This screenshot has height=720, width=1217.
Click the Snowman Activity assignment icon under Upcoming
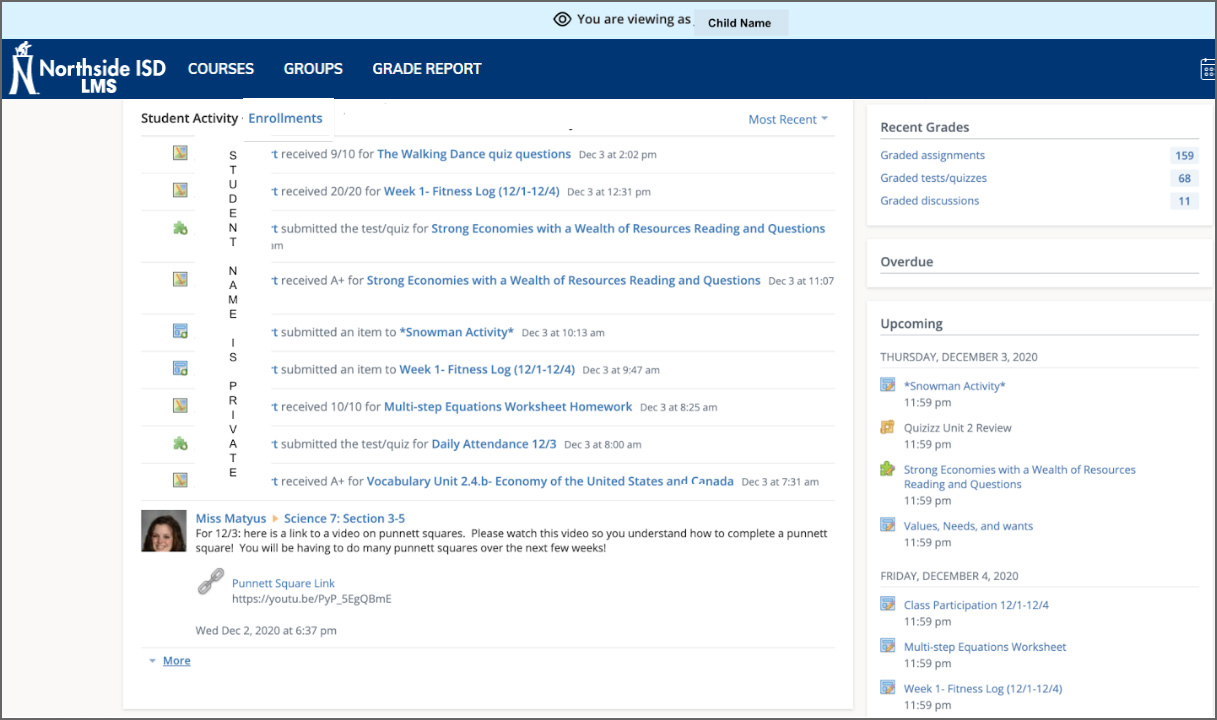pyautogui.click(x=887, y=385)
